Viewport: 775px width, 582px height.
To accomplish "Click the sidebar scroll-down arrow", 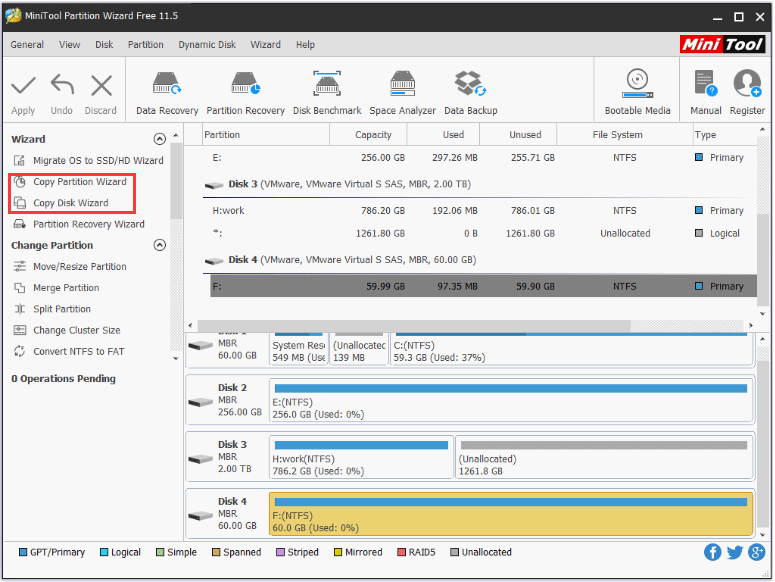I will click(x=176, y=359).
